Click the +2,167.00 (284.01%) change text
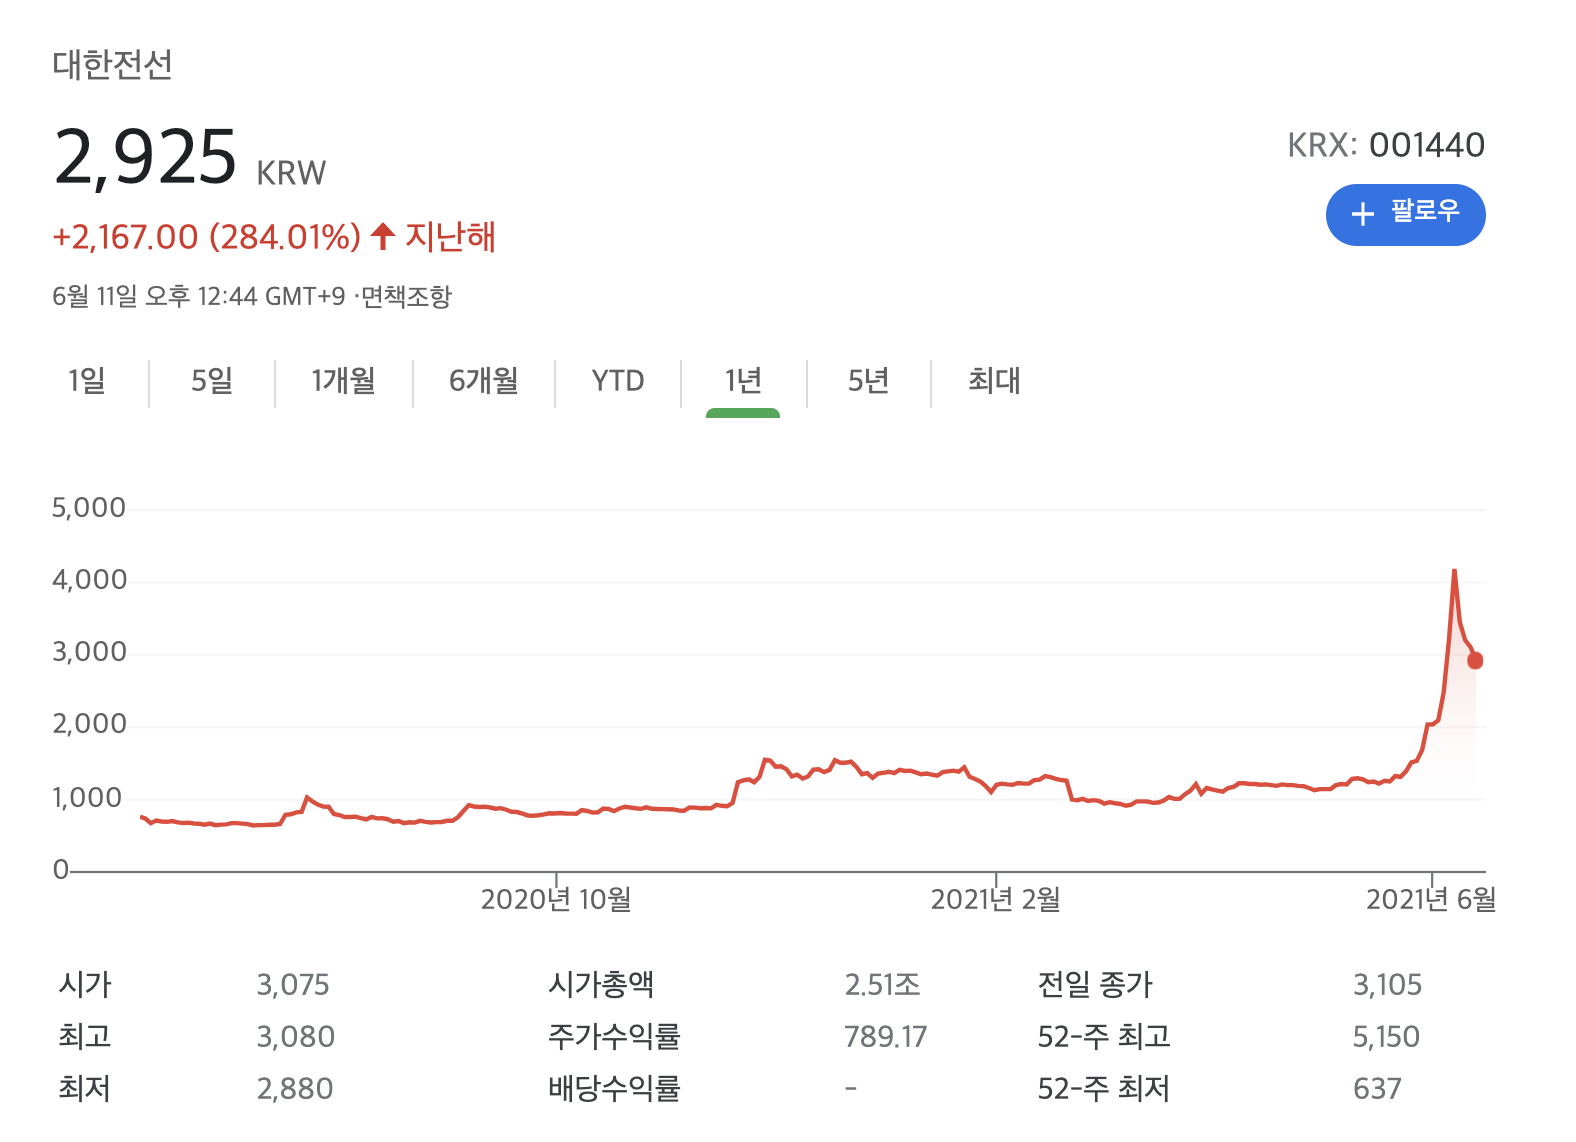1576x1142 pixels. click(206, 237)
